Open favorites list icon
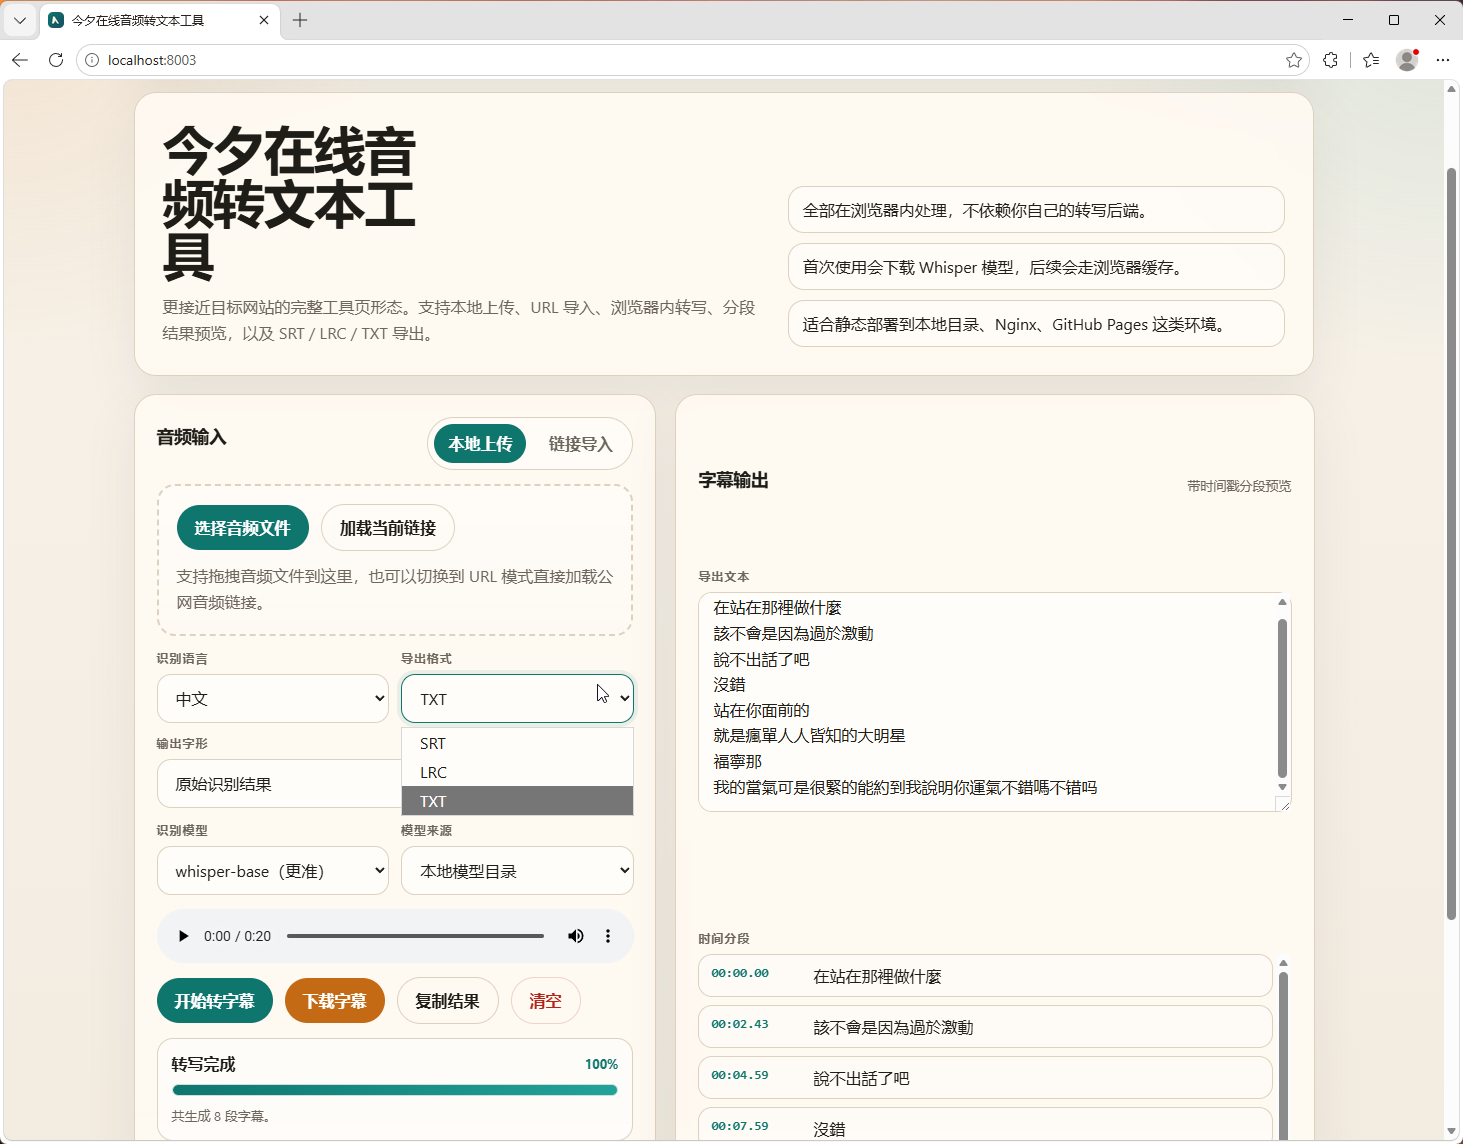 (1371, 60)
